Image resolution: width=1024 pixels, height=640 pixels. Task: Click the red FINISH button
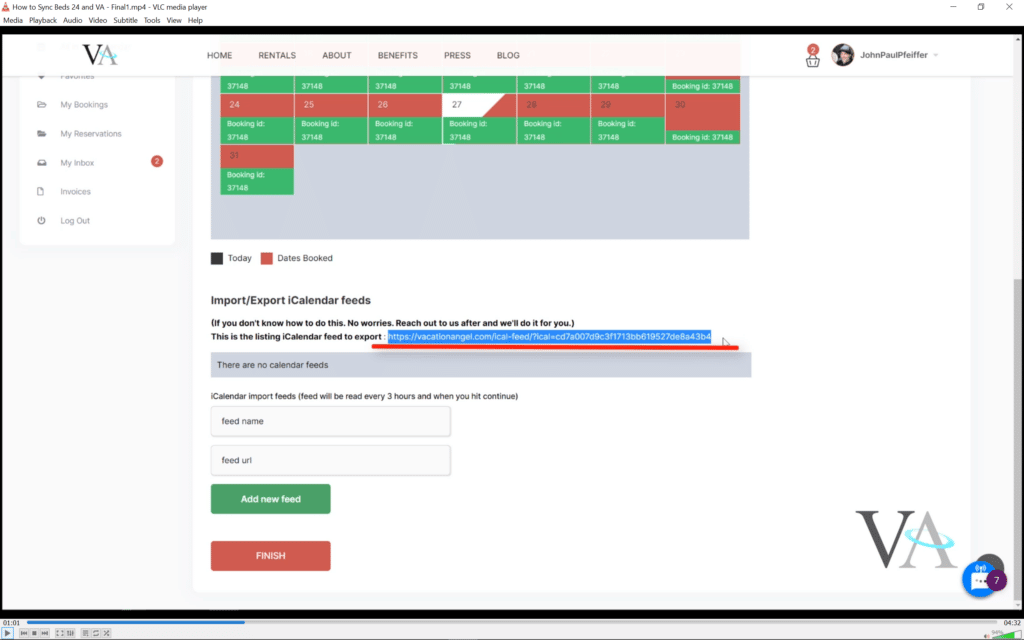270,556
